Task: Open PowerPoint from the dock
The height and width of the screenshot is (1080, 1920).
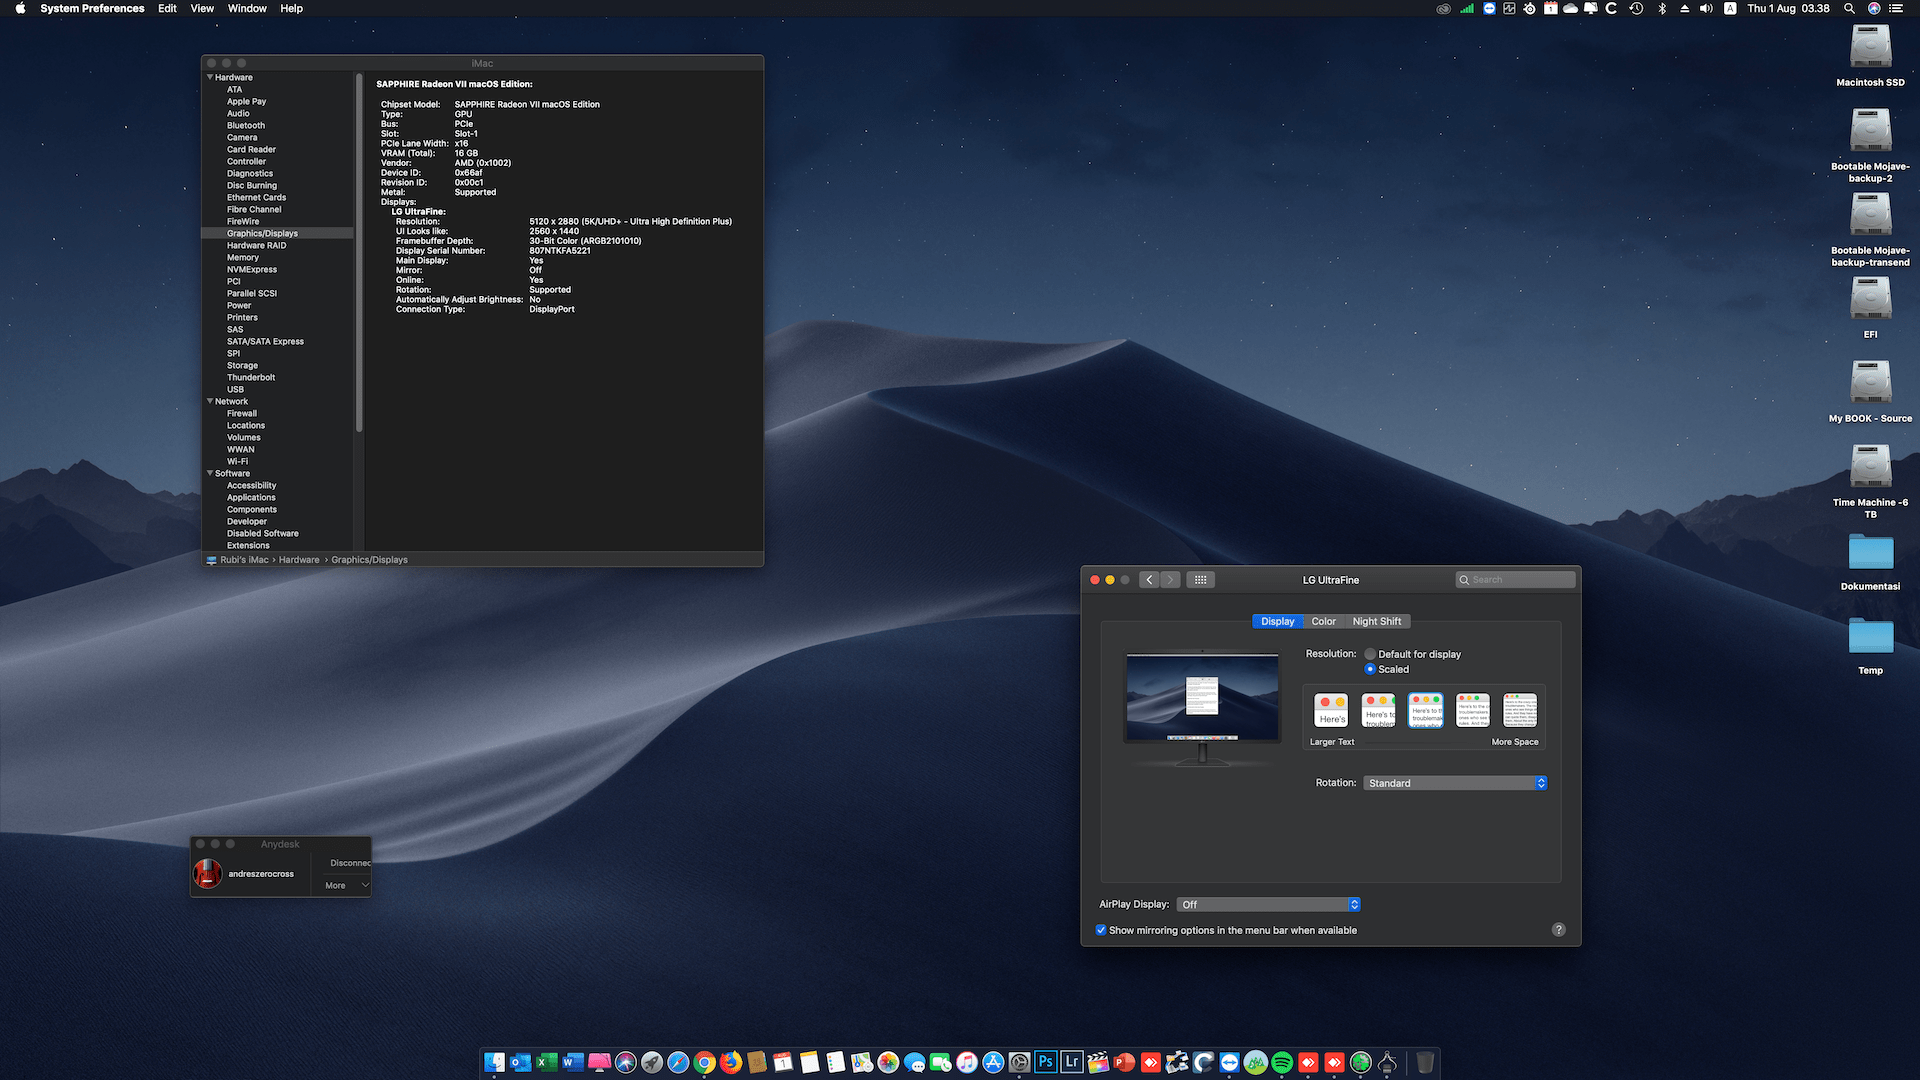Action: 1125,1062
